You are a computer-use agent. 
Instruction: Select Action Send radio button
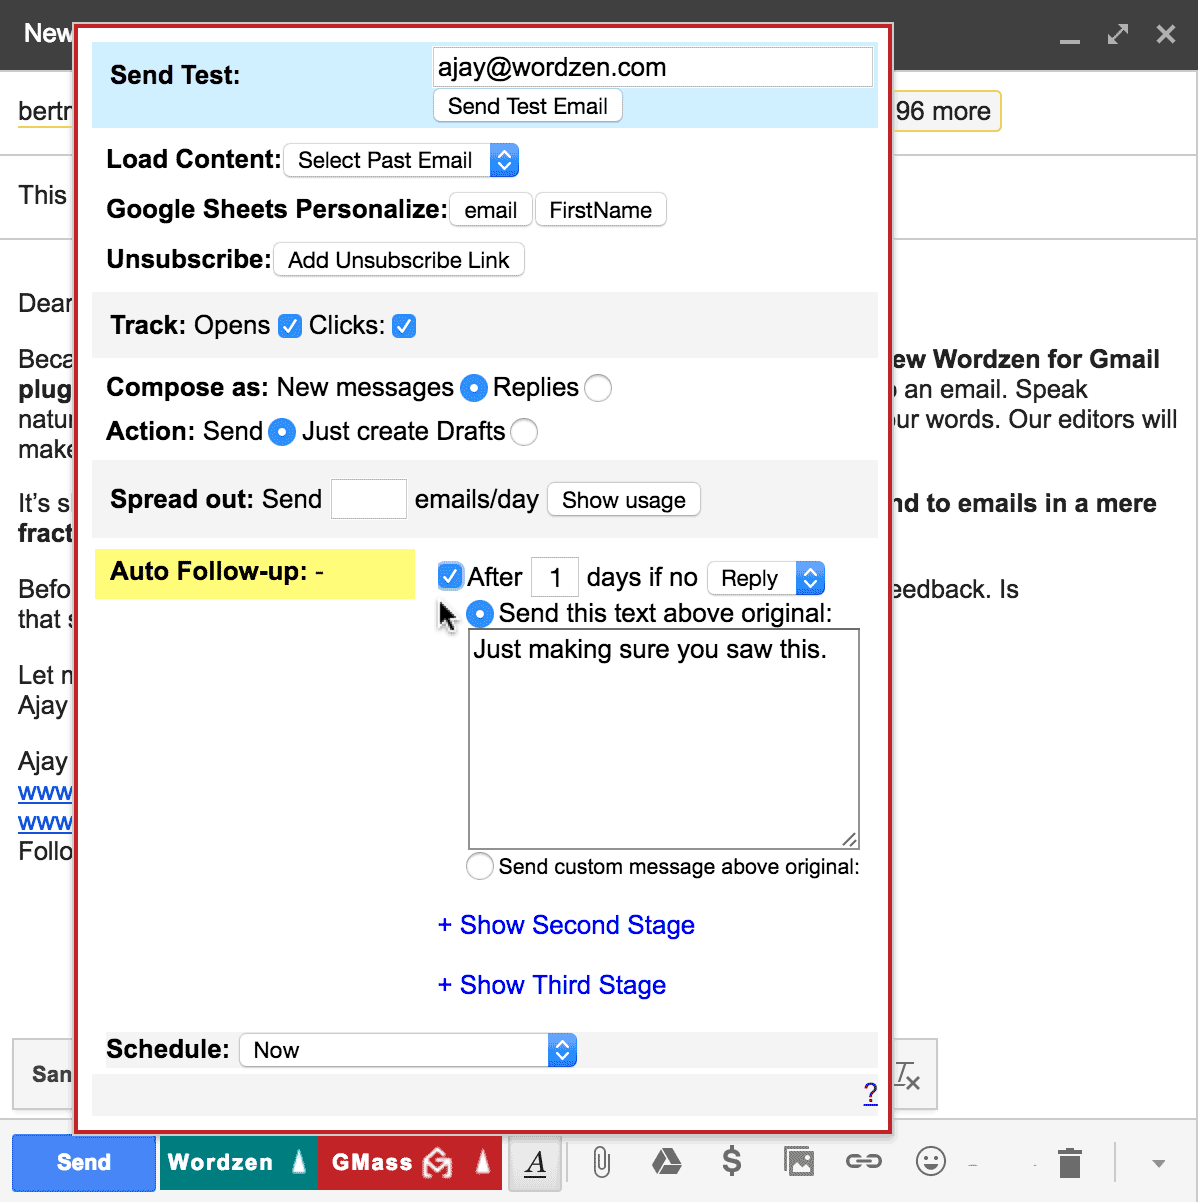point(282,432)
